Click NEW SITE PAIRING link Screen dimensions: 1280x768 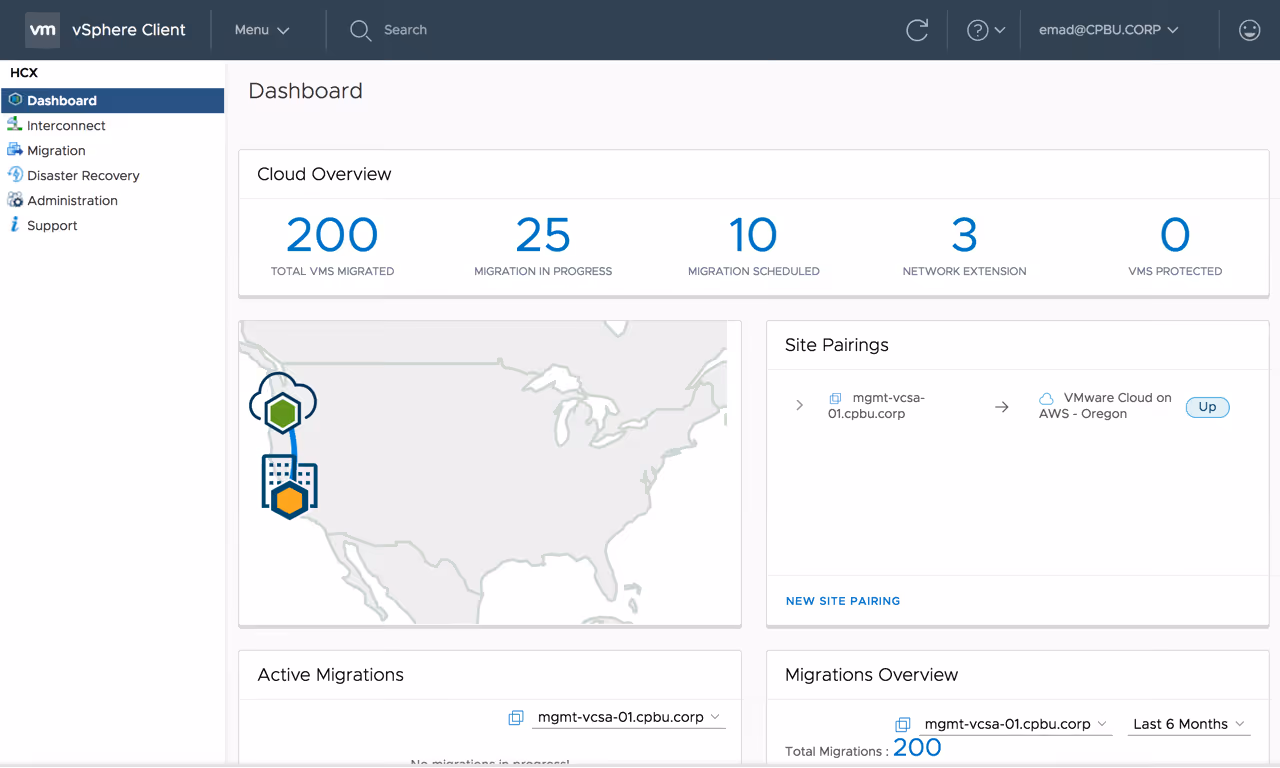843,601
